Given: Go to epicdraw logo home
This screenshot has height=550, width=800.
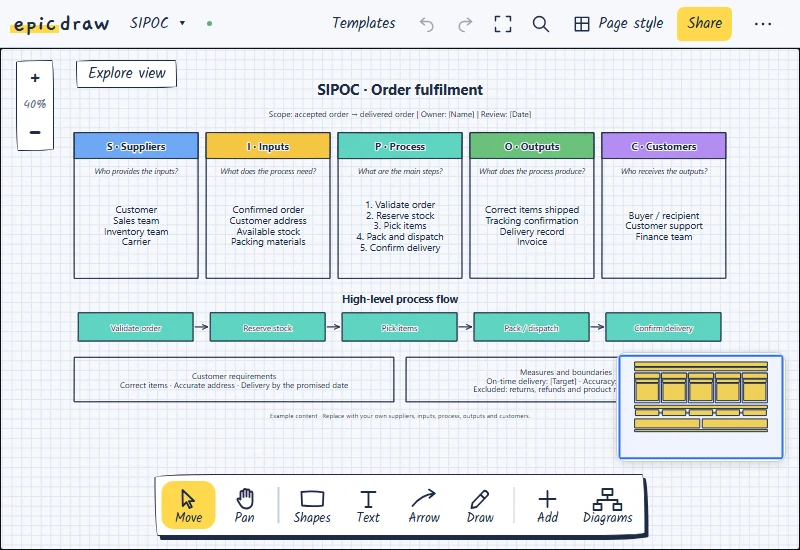Looking at the screenshot, I should pyautogui.click(x=61, y=24).
